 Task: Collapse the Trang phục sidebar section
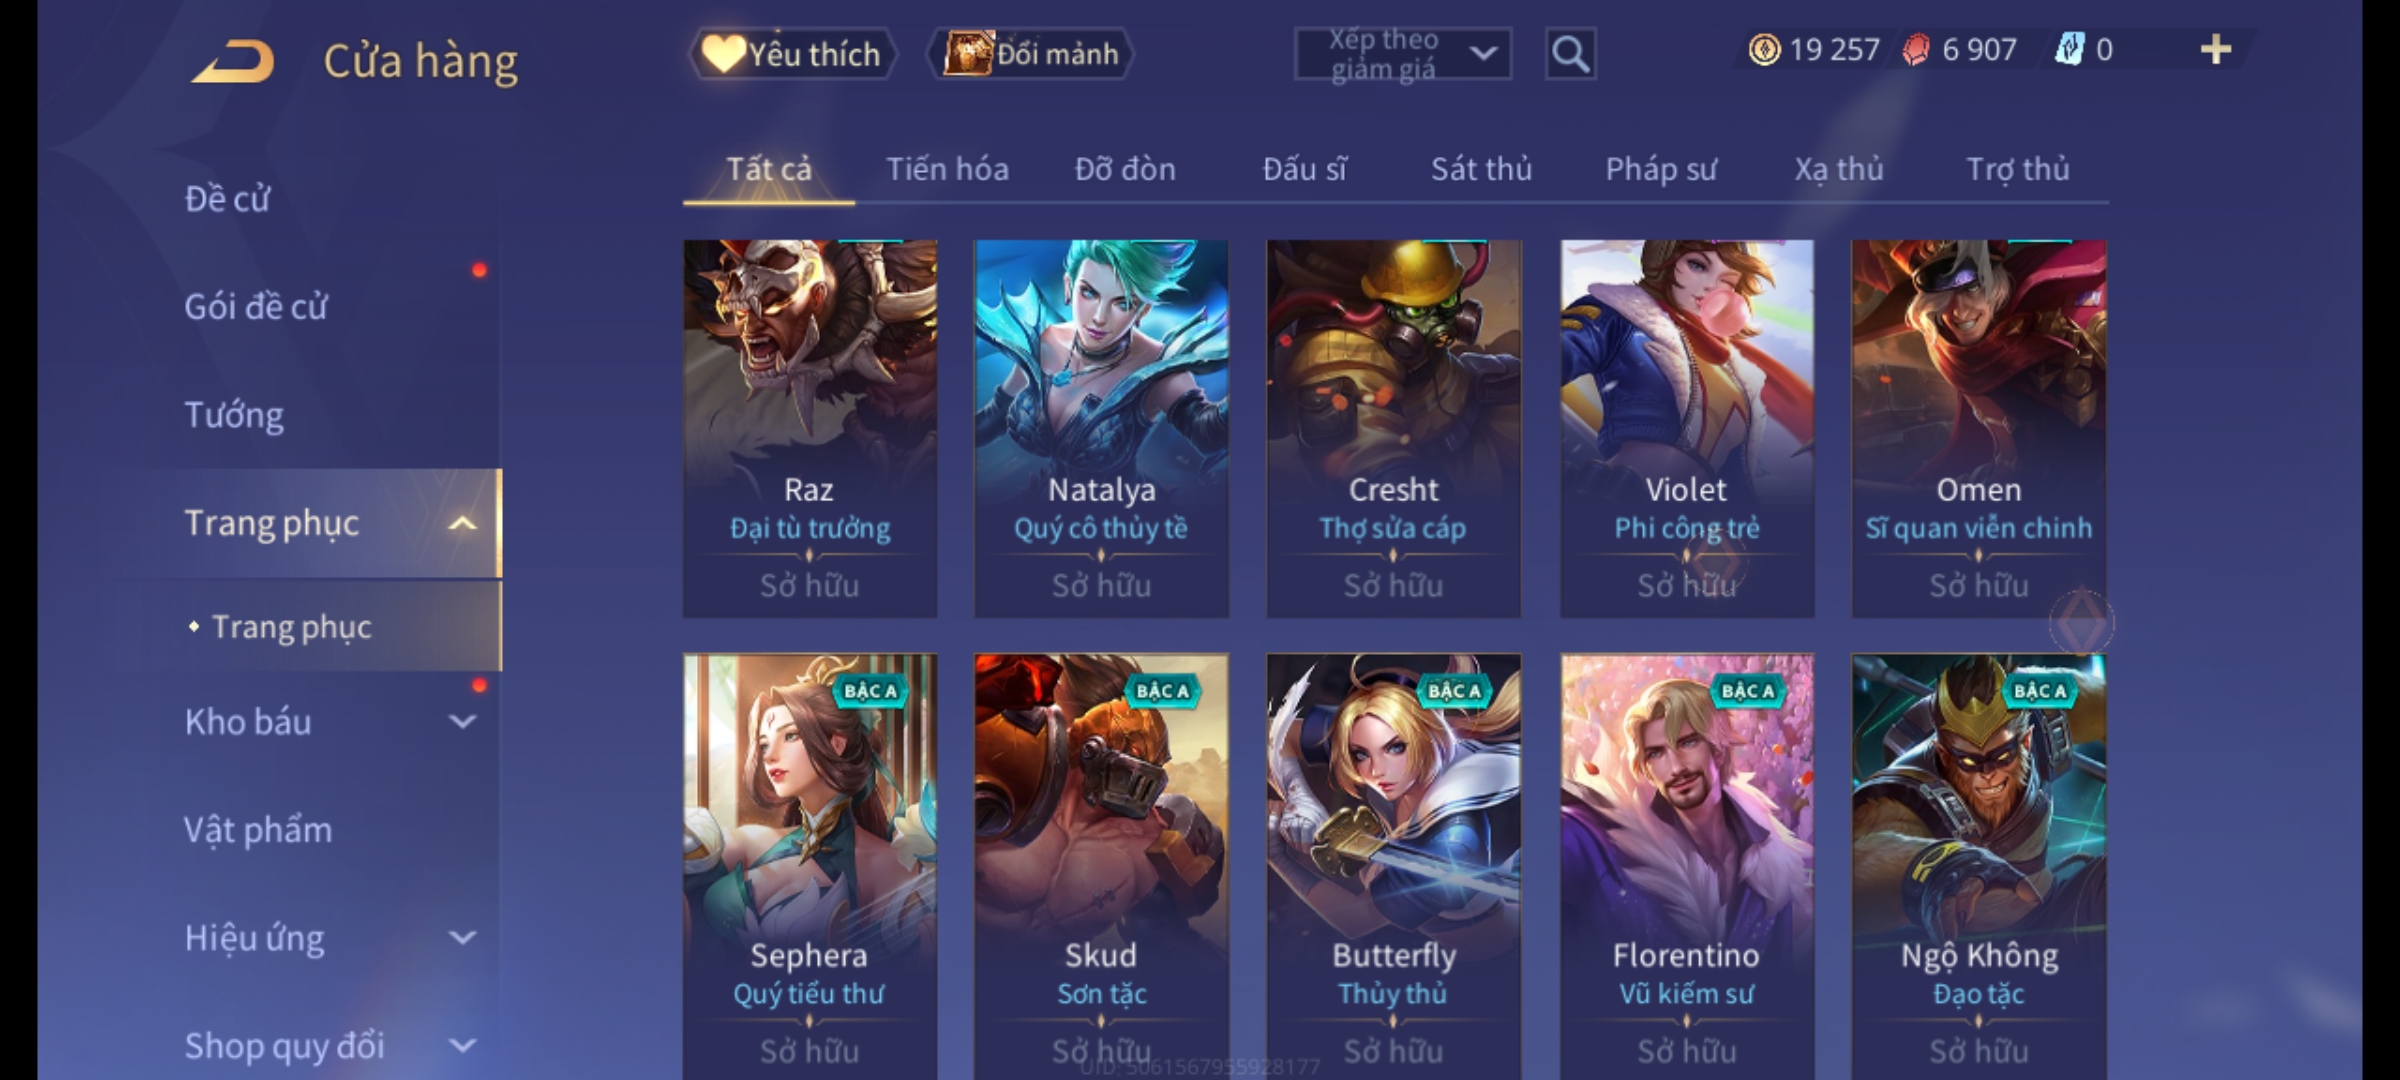(x=462, y=523)
